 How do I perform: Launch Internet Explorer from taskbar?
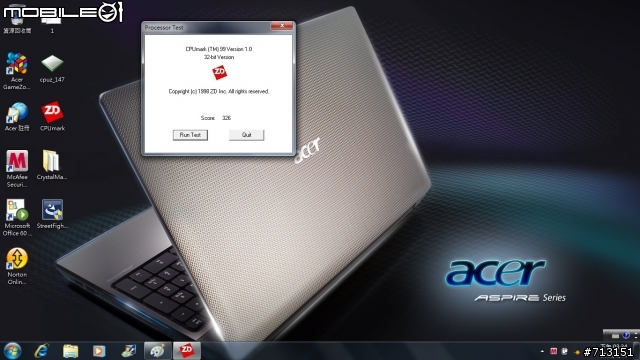coord(42,351)
